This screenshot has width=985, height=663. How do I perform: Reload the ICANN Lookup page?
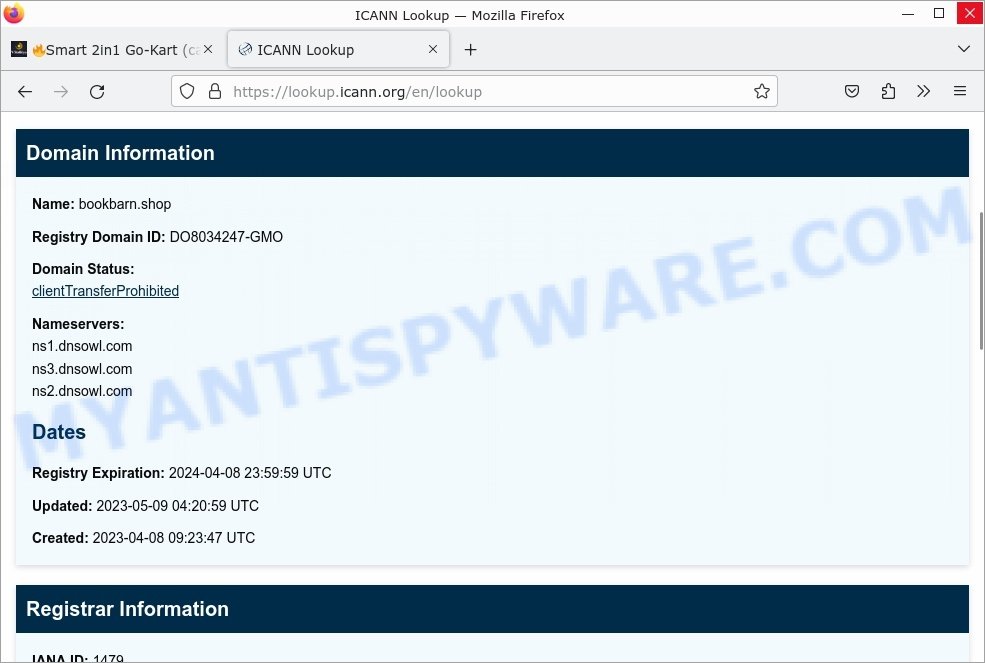tap(97, 92)
